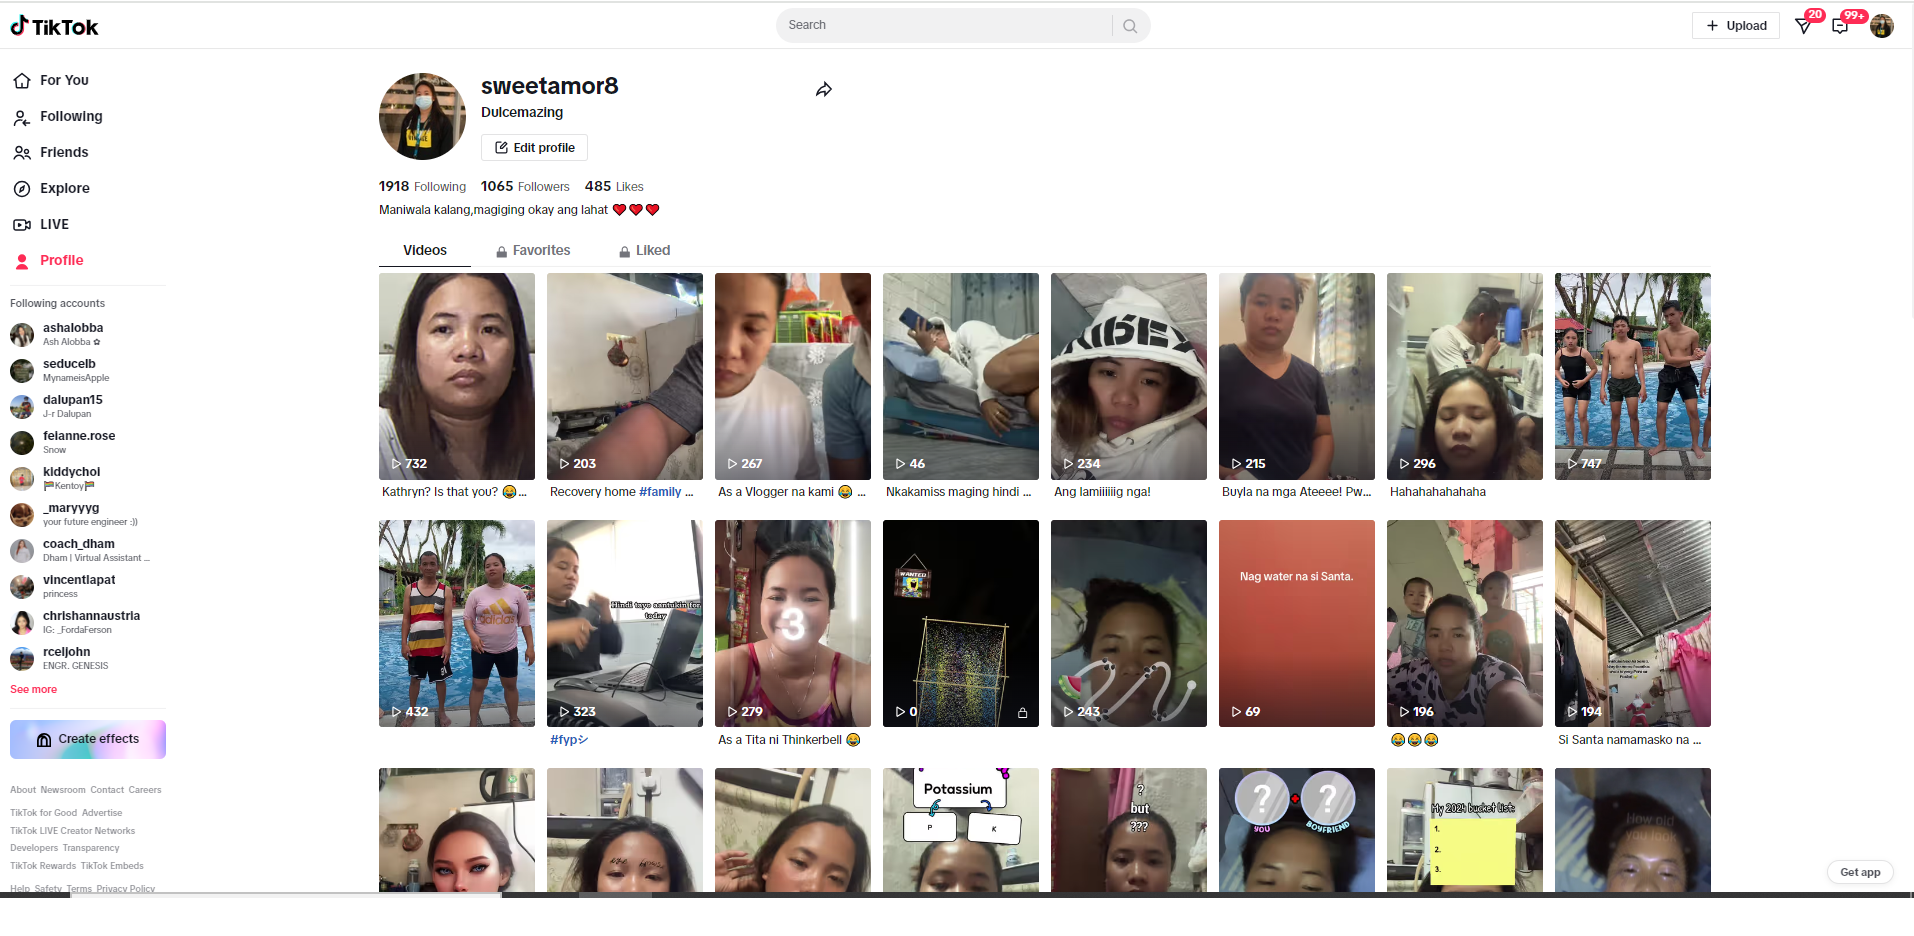The image size is (1914, 936).
Task: Open the Careers footer link
Action: click(145, 790)
